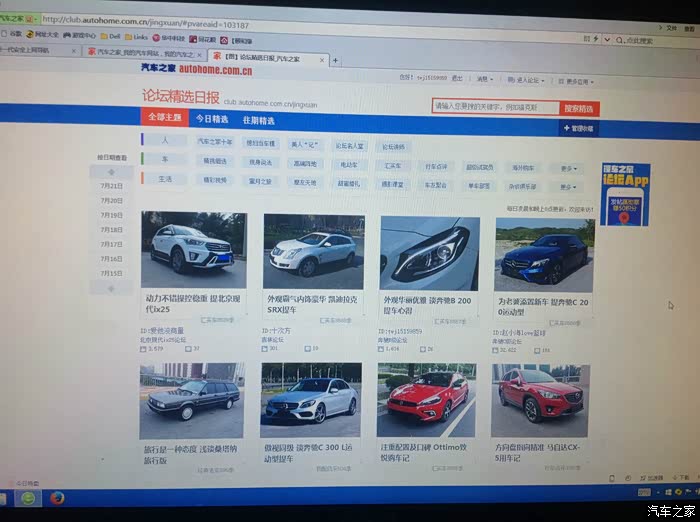Open the white Hyundai ix25 post thumbnail

(193, 250)
